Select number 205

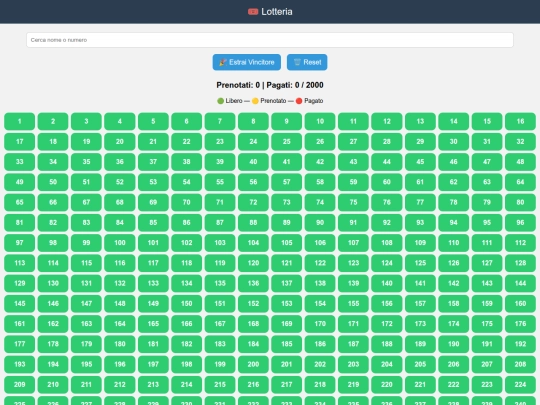[420, 364]
